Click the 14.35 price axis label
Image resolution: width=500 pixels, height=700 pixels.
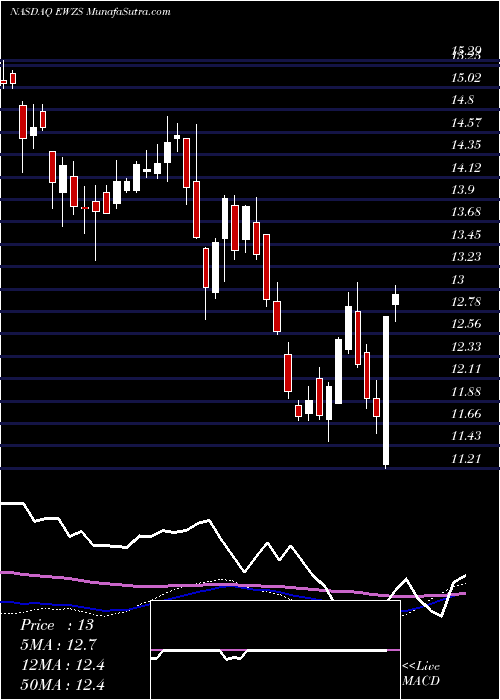click(x=467, y=145)
